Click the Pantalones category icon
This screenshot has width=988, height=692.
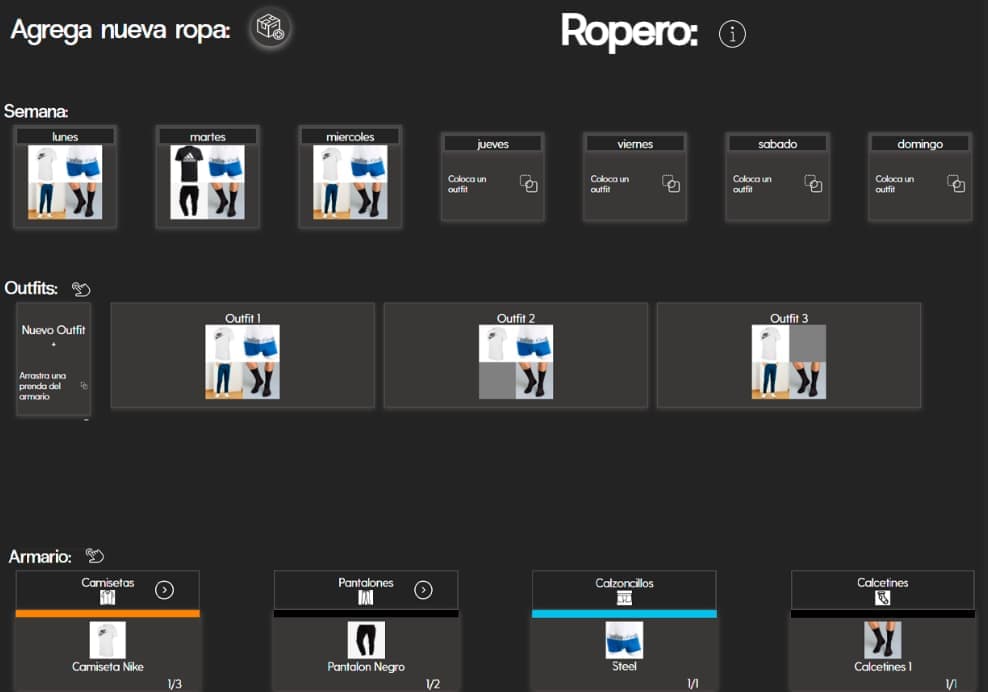click(x=366, y=598)
